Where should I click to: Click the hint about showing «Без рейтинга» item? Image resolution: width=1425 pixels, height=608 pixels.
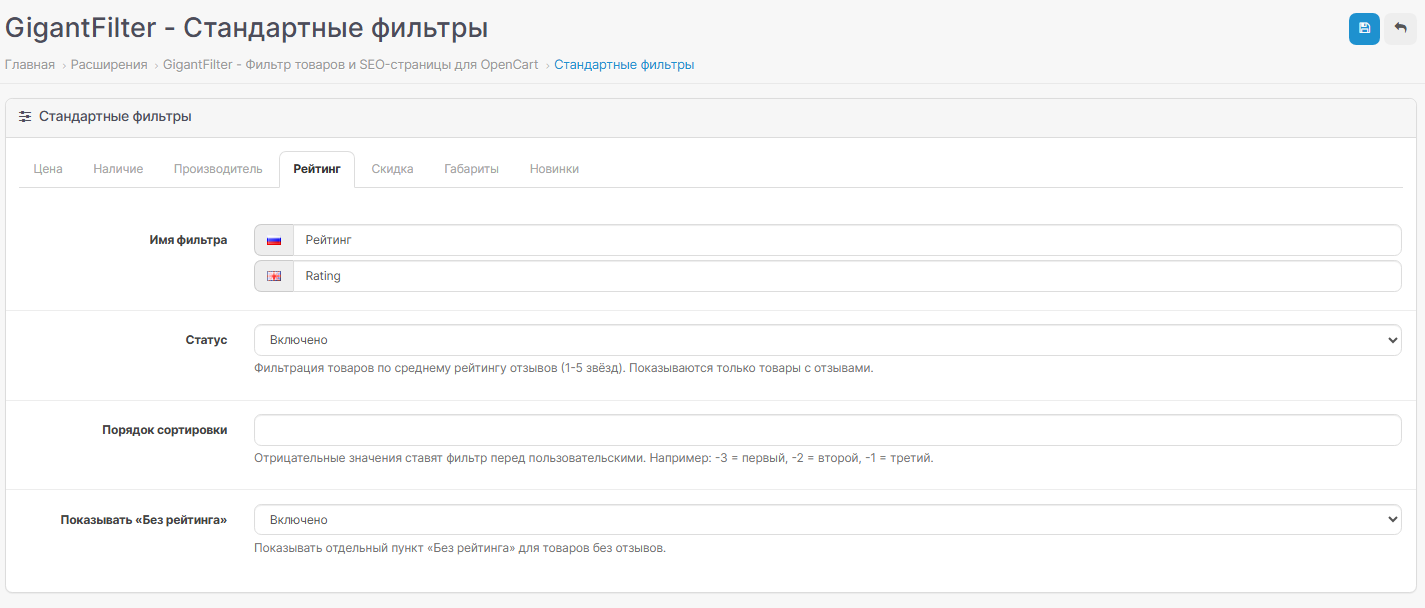click(x=460, y=548)
